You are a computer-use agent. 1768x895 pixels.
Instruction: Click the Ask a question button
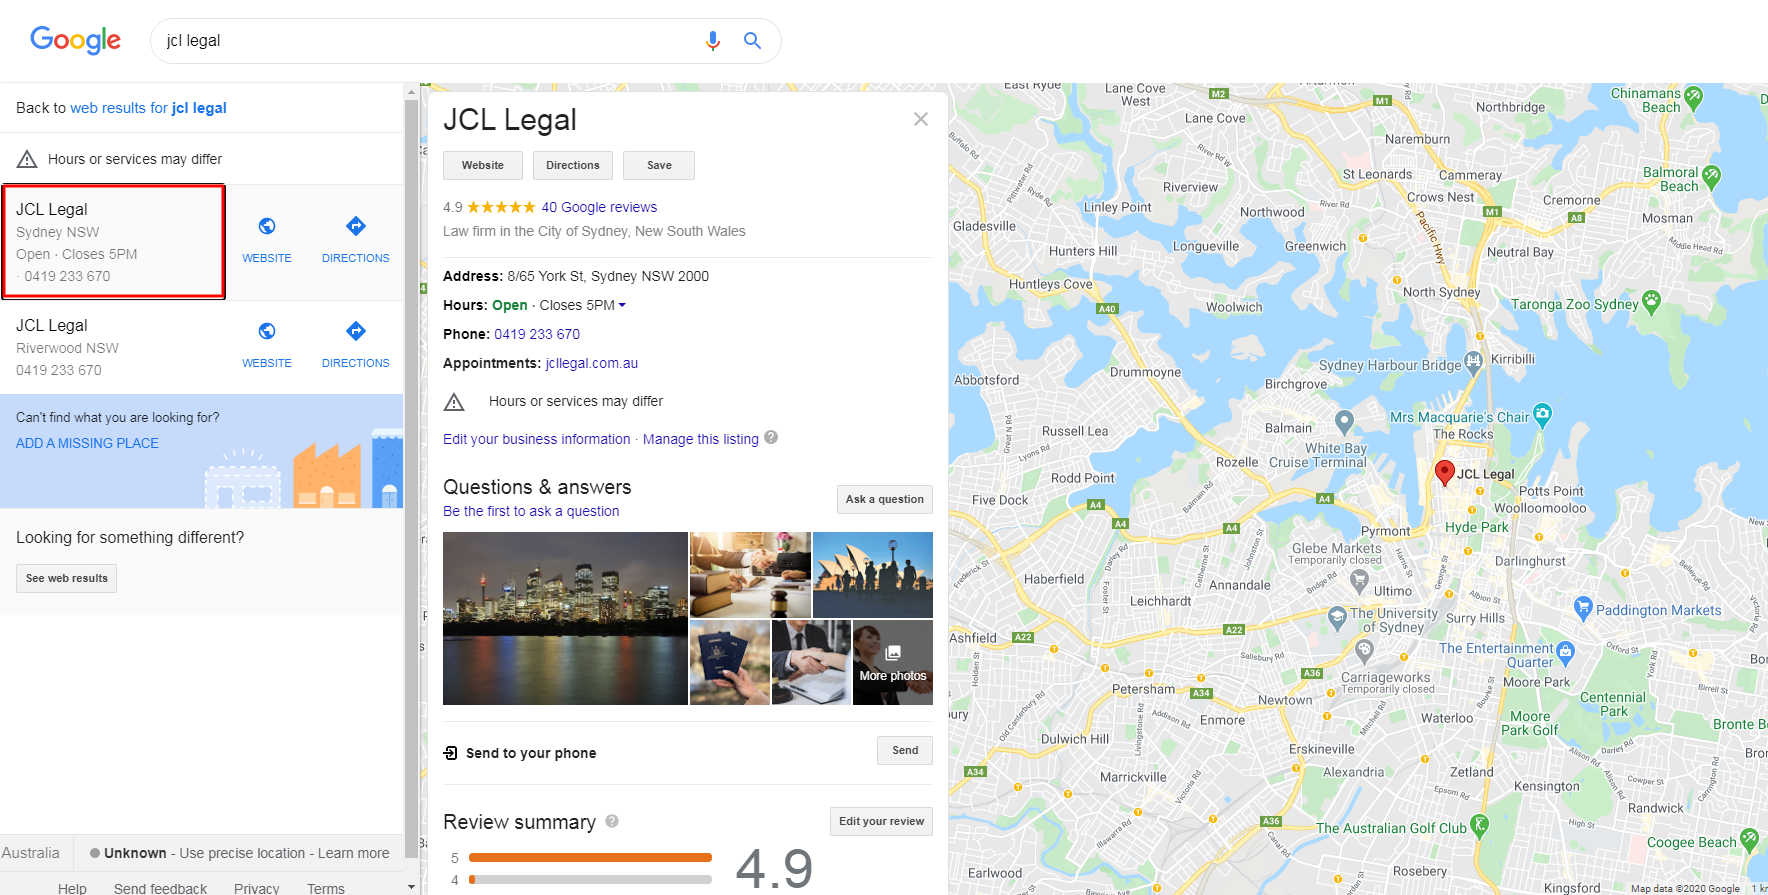point(885,499)
